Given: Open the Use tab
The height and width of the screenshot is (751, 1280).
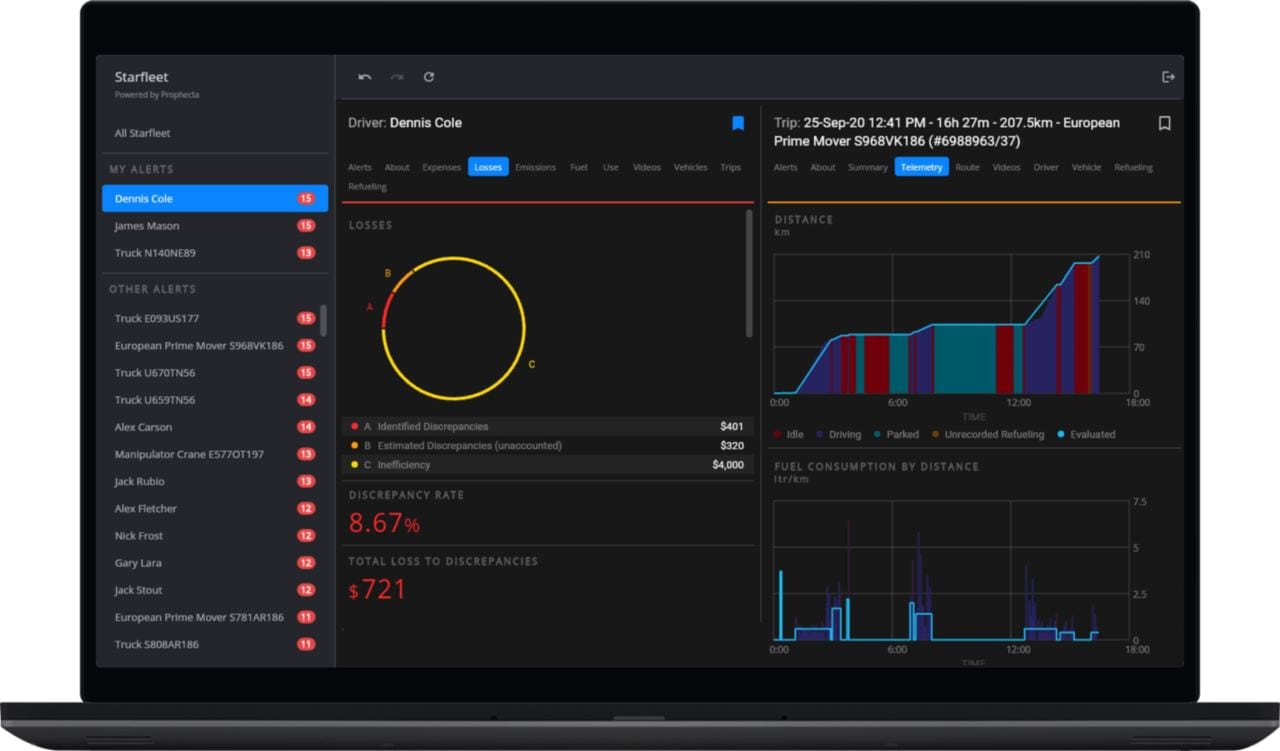Looking at the screenshot, I should coord(610,167).
